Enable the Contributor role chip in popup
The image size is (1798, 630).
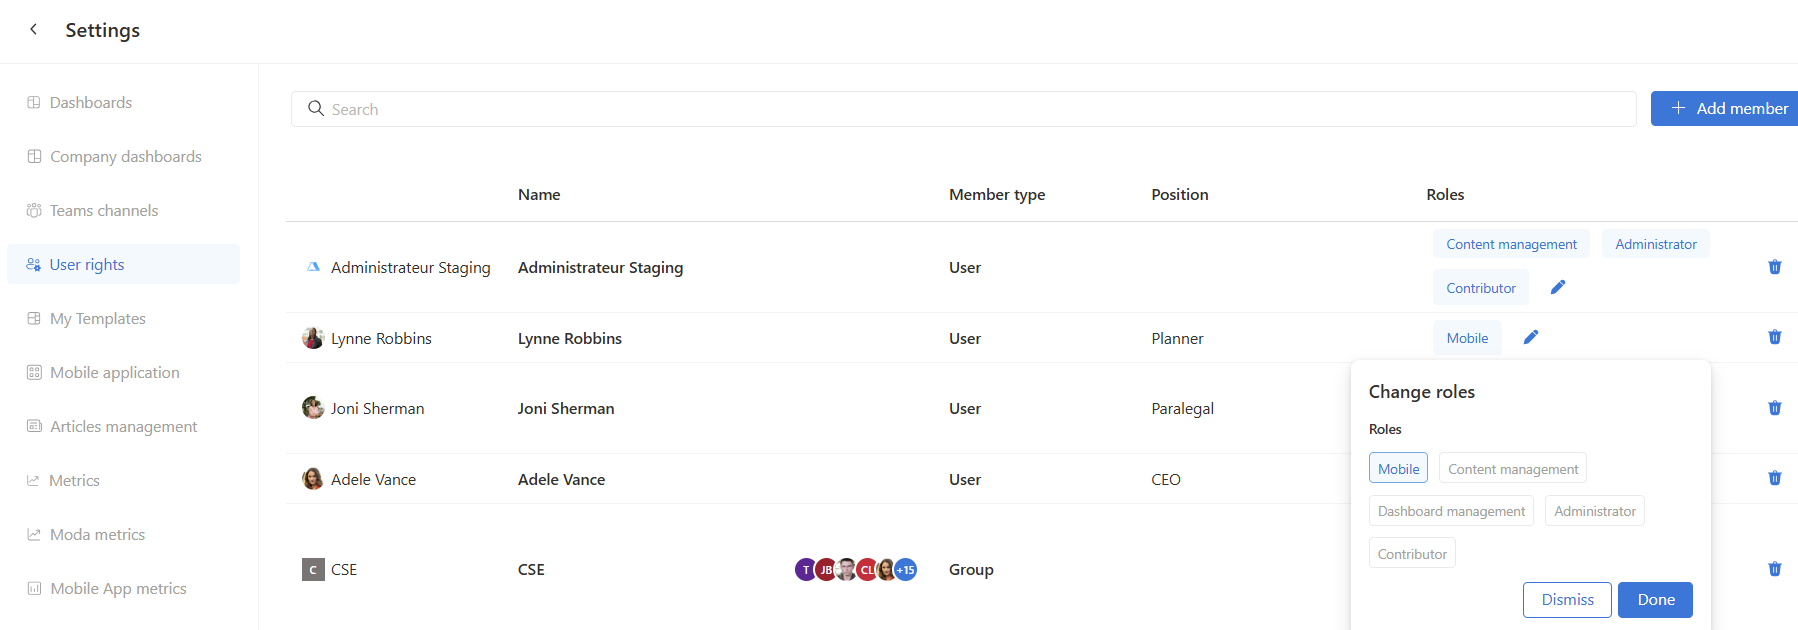(1412, 553)
